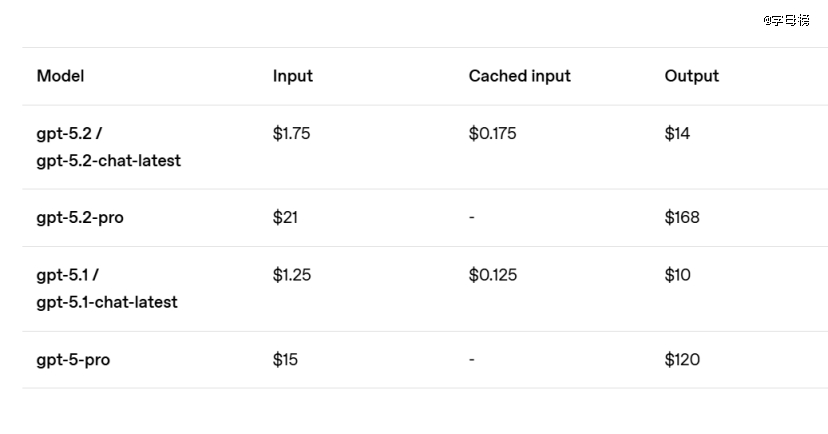This screenshot has height=434, width=828.
Task: Click the watermark text in top-right corner
Action: point(786,20)
